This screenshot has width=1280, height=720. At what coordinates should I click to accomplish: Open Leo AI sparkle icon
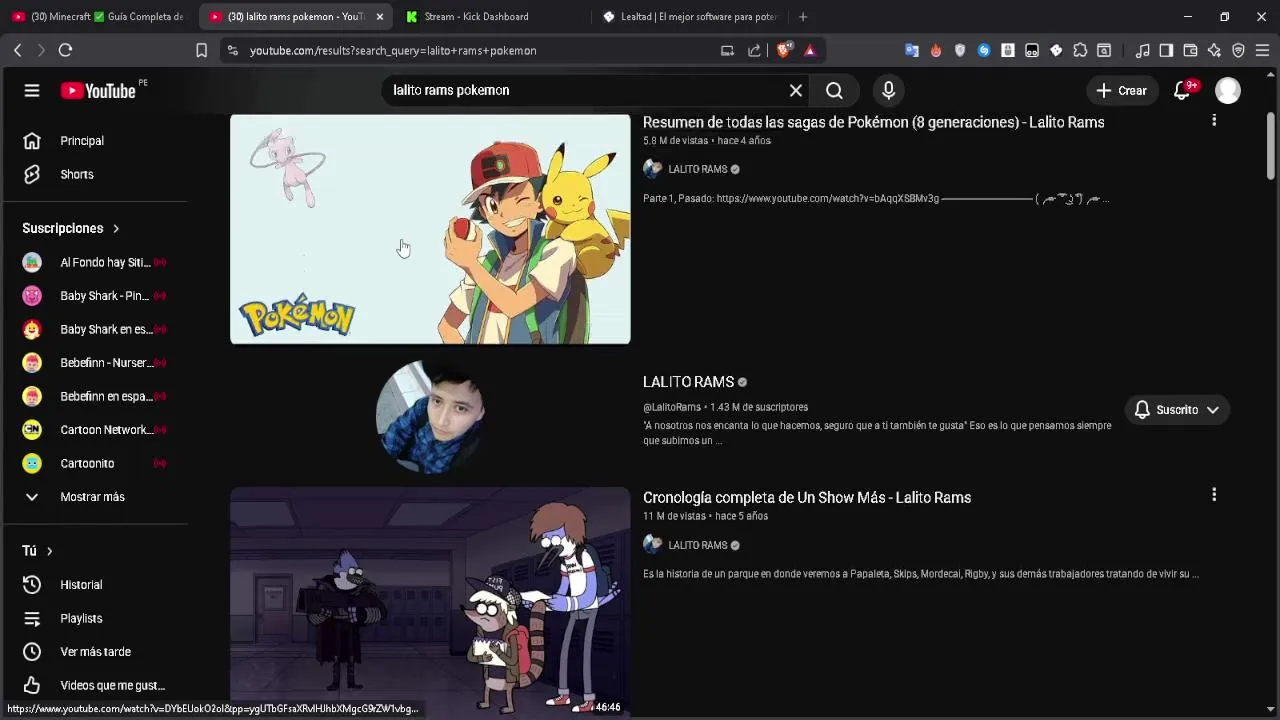tap(1214, 50)
